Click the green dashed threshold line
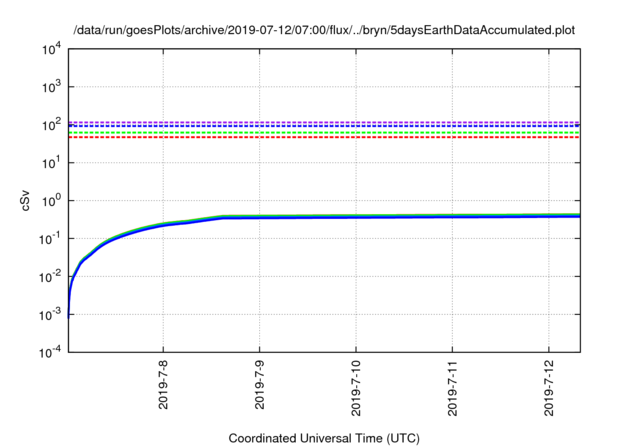The width and height of the screenshot is (640, 448). [x=324, y=133]
